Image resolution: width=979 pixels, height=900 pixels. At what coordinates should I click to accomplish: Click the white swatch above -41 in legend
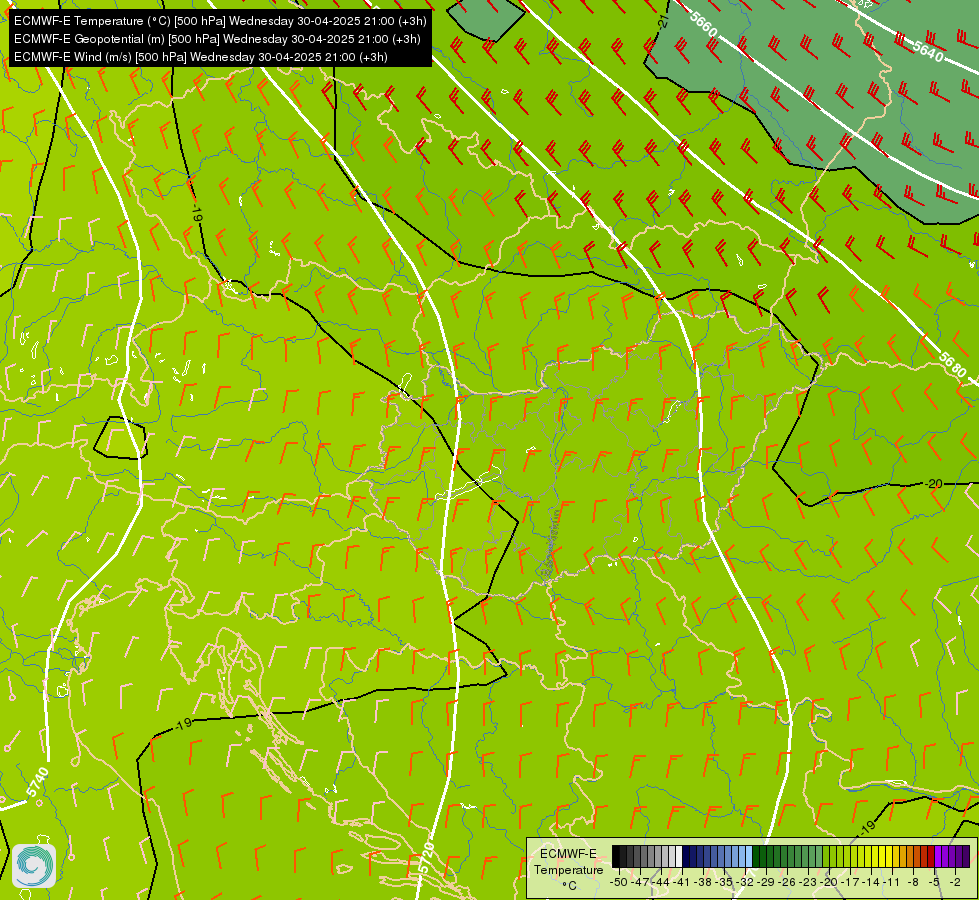679,856
